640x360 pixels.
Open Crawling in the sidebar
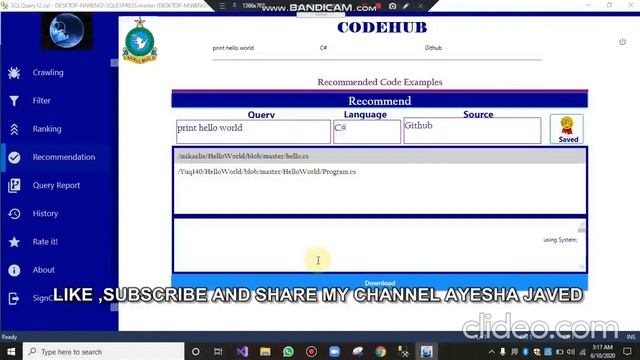[x=48, y=73]
